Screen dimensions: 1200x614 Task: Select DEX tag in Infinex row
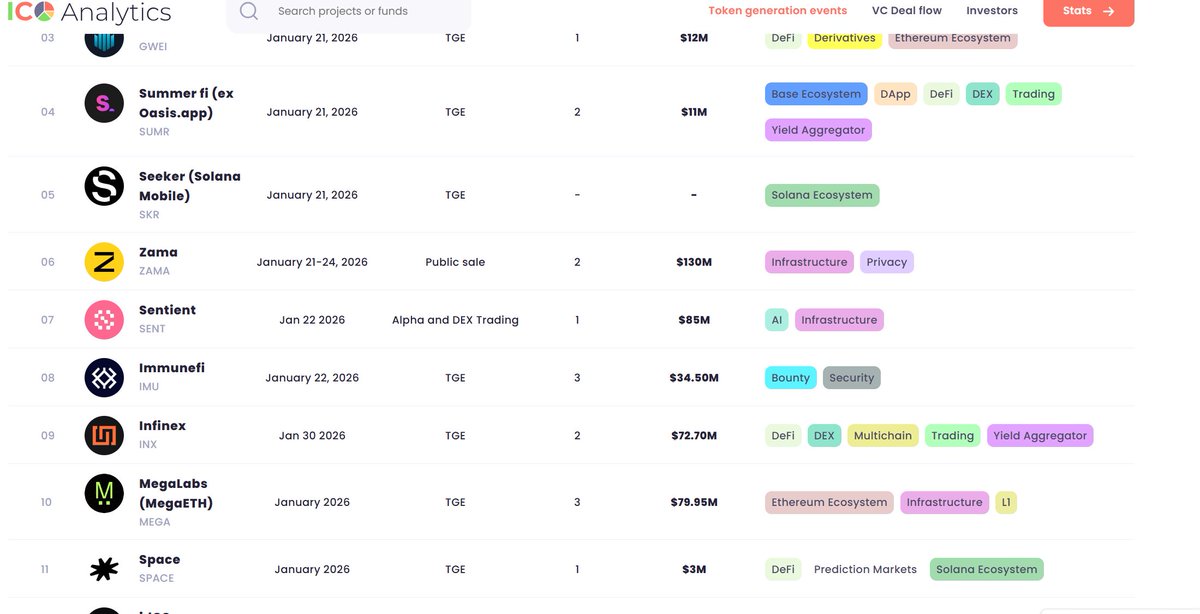(824, 436)
